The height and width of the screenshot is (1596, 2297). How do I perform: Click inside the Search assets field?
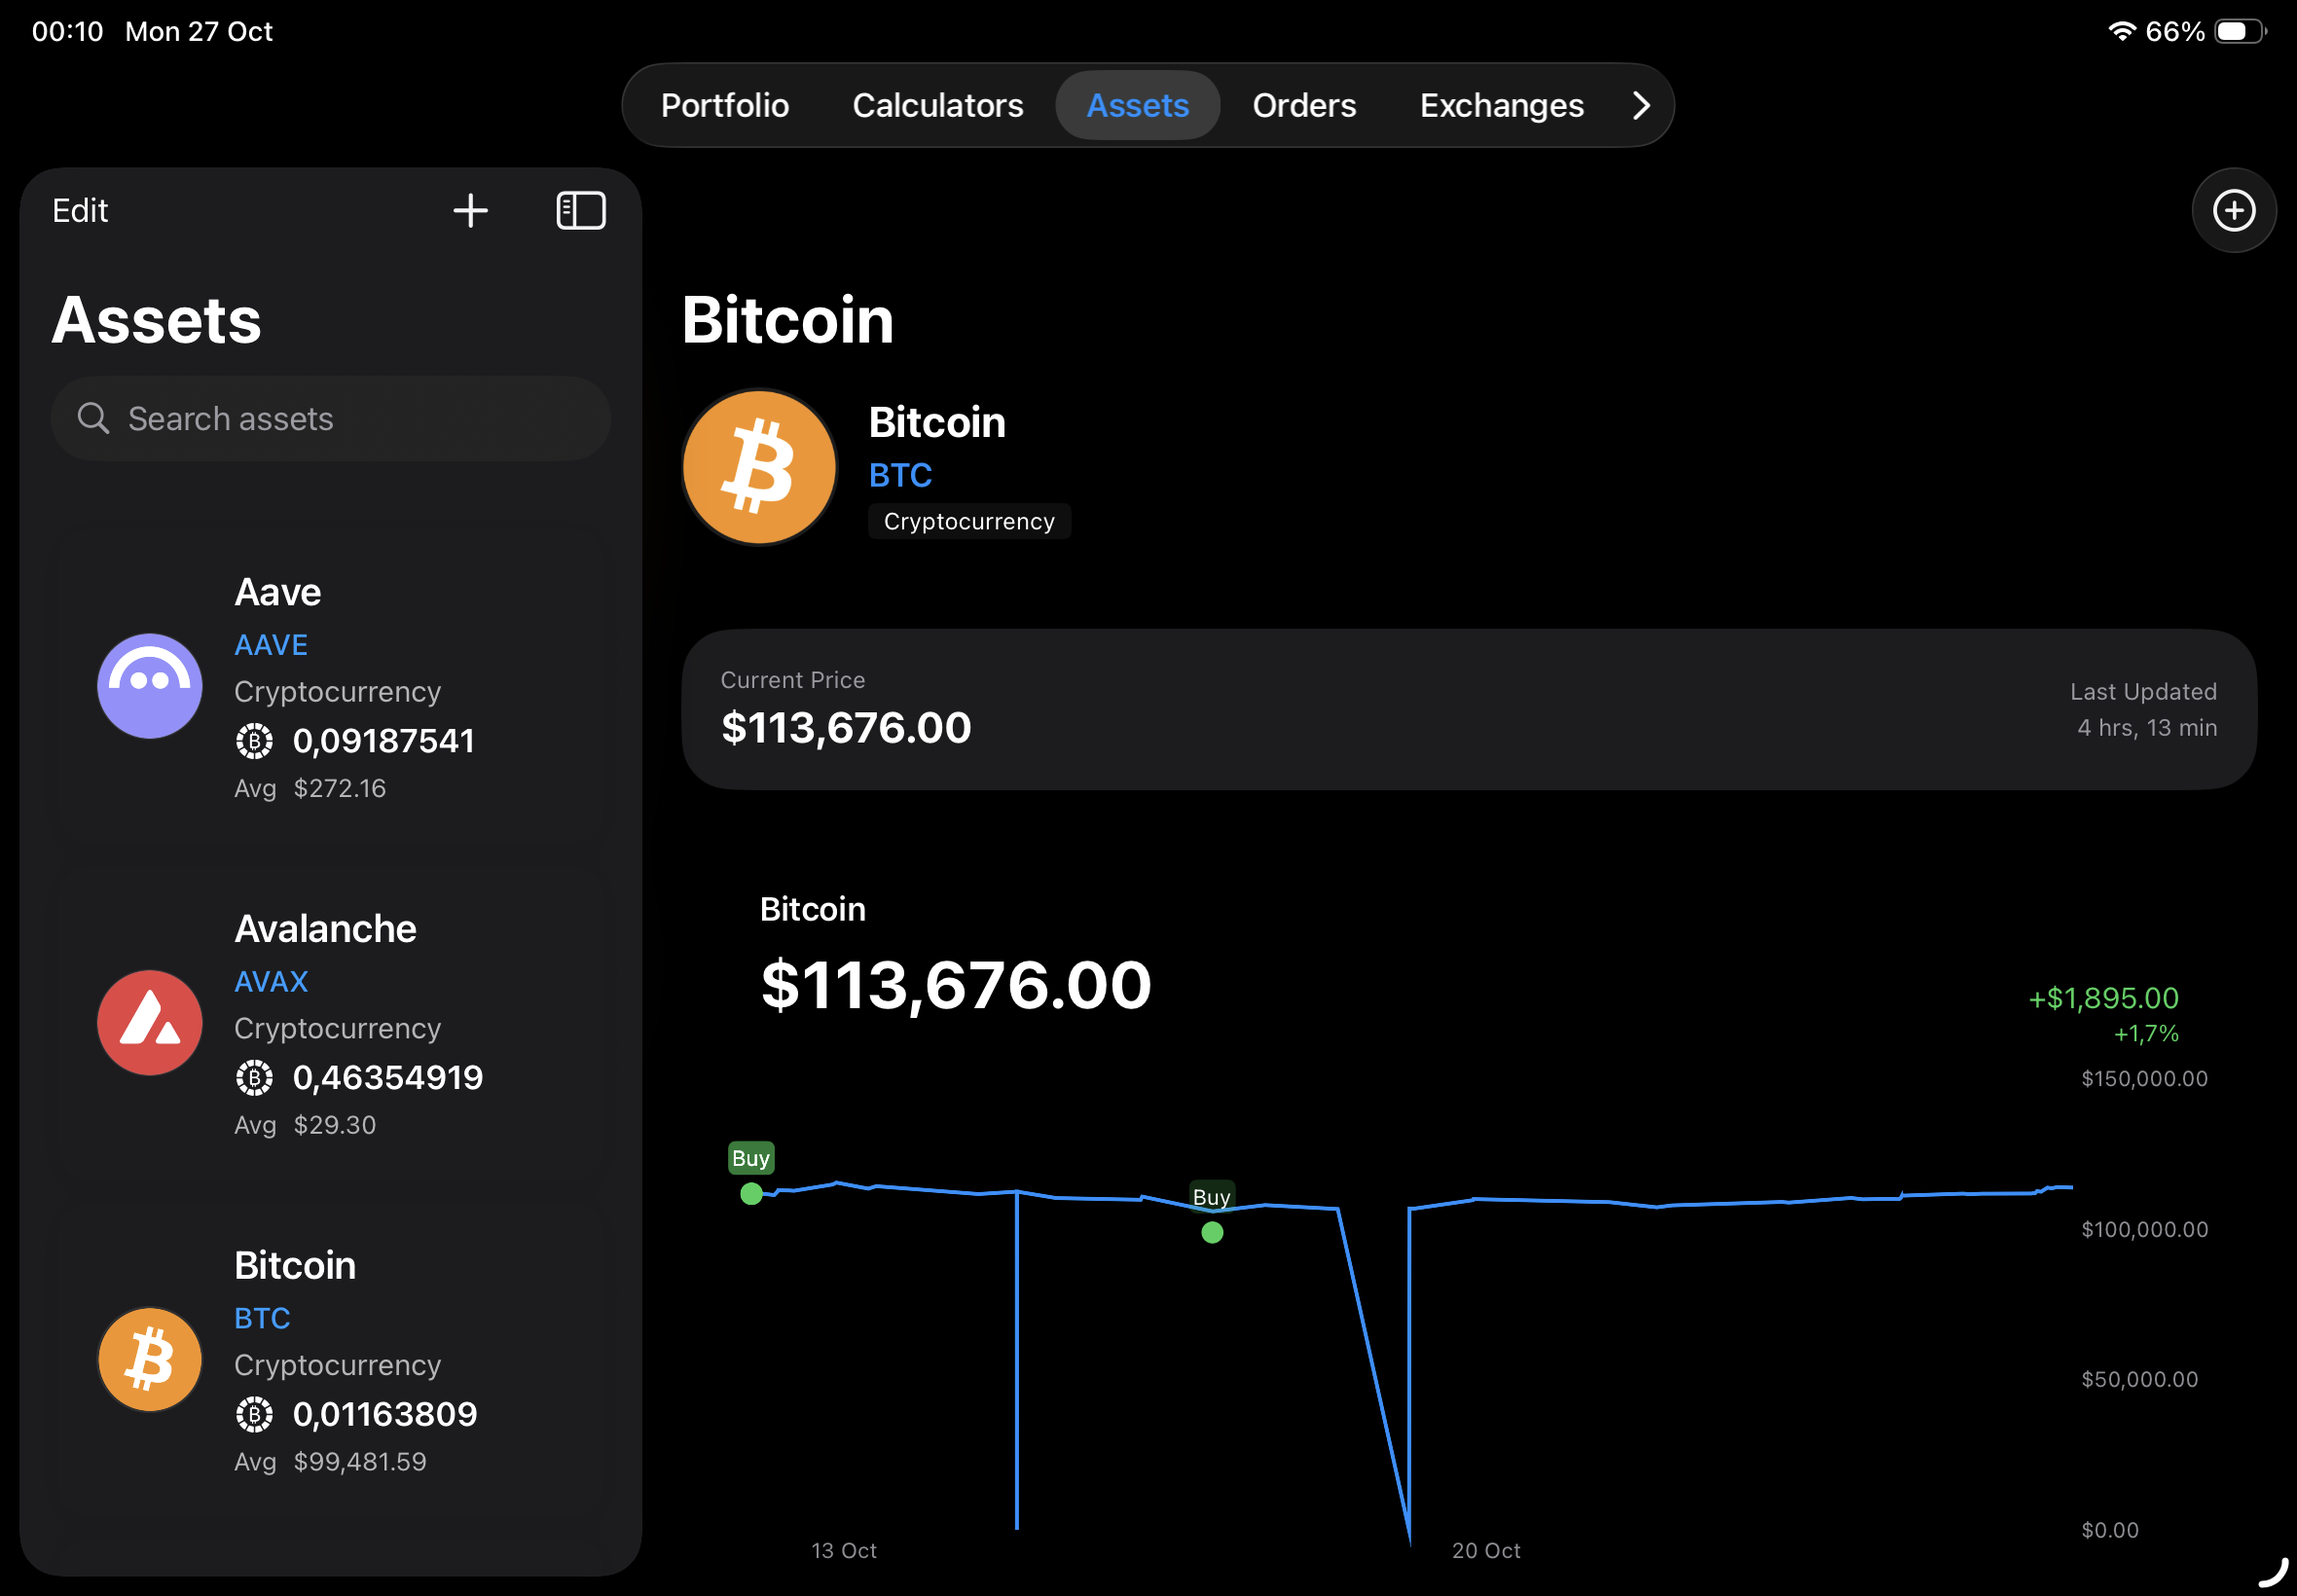pyautogui.click(x=330, y=418)
